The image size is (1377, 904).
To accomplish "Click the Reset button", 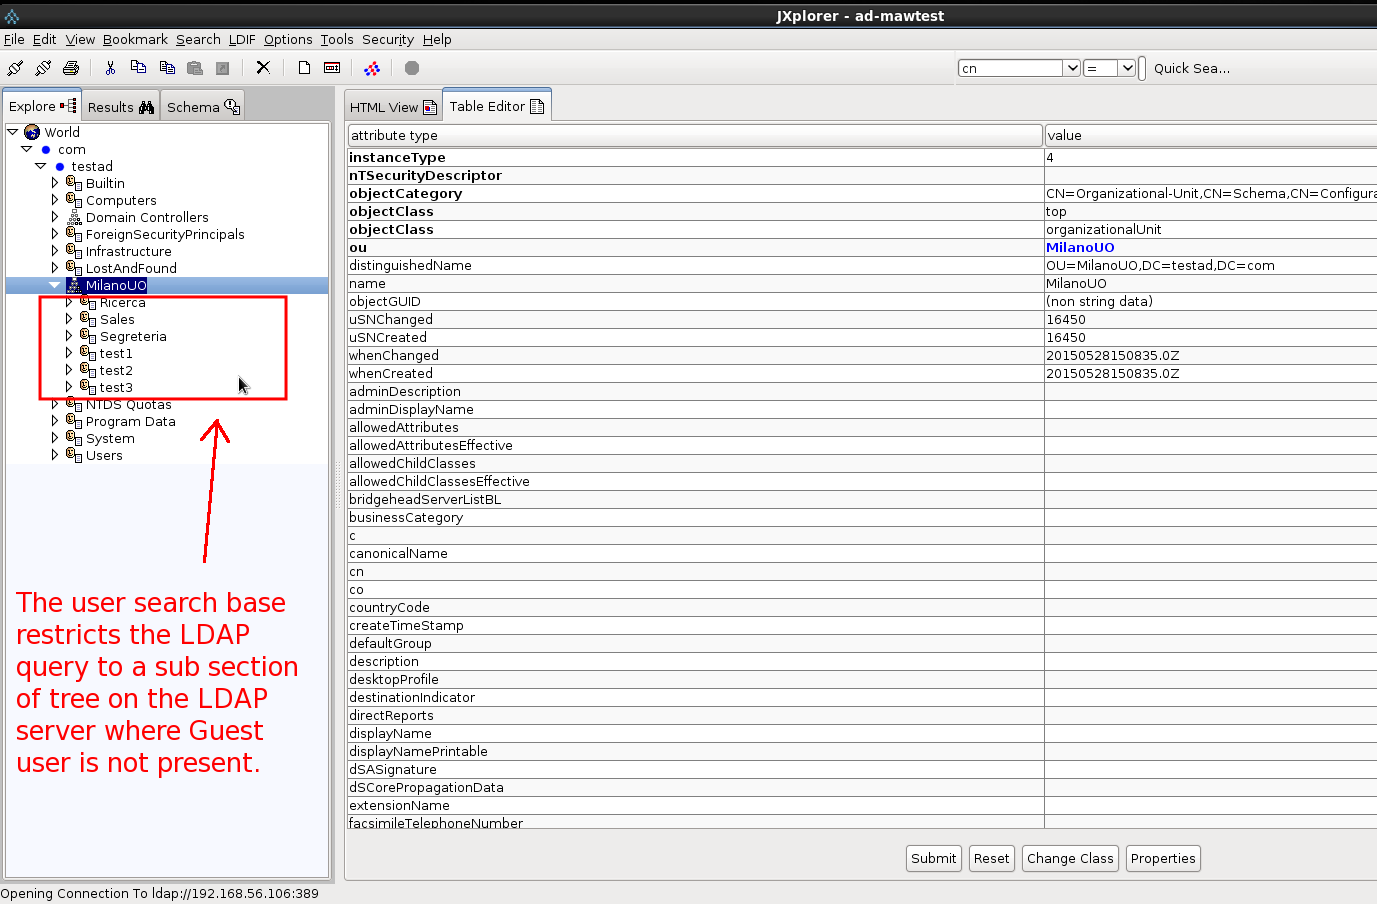I will [x=992, y=858].
